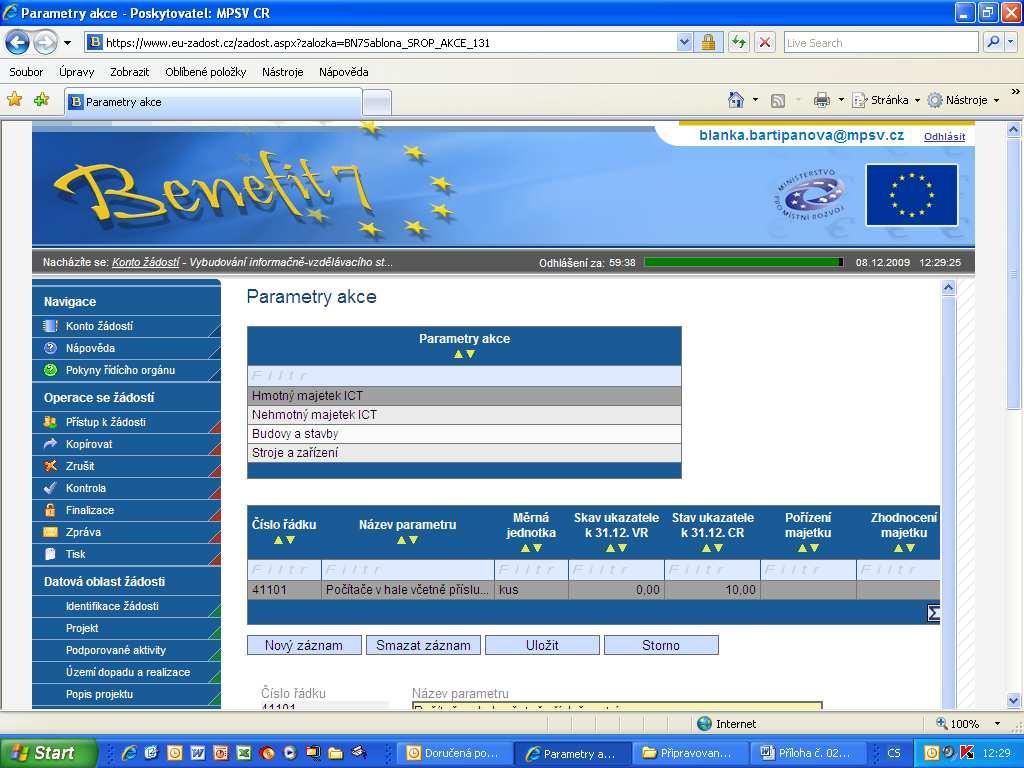Open the Zobrazit menu
The image size is (1024, 768).
tap(129, 72)
